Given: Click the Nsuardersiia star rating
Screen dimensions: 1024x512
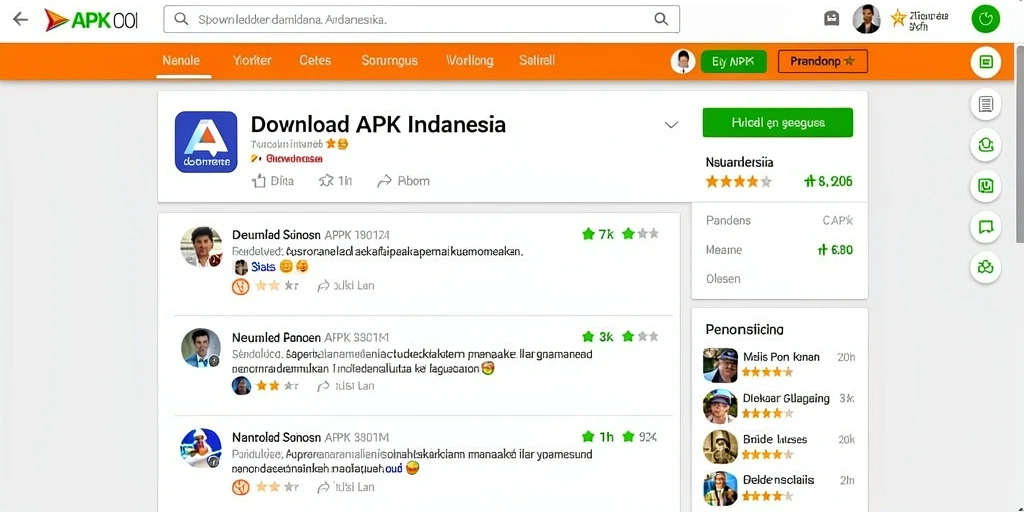Looking at the screenshot, I should click(739, 182).
